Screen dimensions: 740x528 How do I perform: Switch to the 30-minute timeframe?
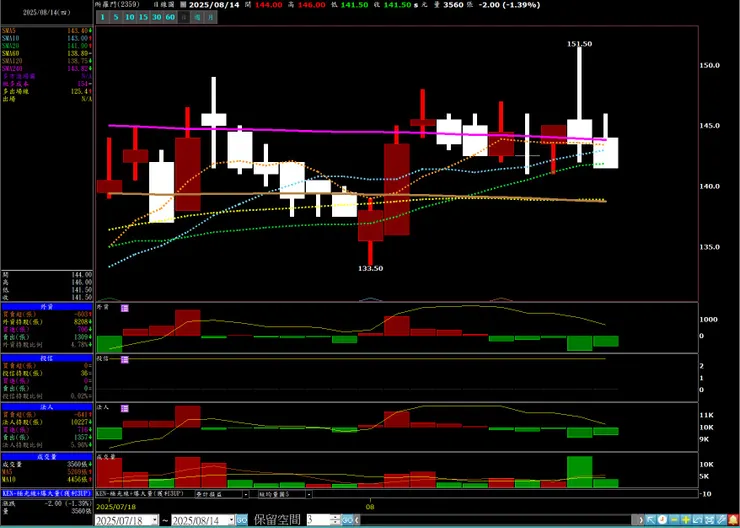157,17
